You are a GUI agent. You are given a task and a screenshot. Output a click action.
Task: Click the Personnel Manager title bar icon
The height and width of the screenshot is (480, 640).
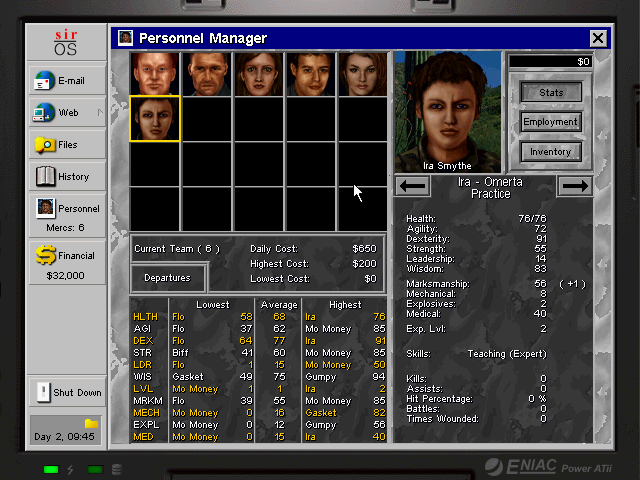125,38
